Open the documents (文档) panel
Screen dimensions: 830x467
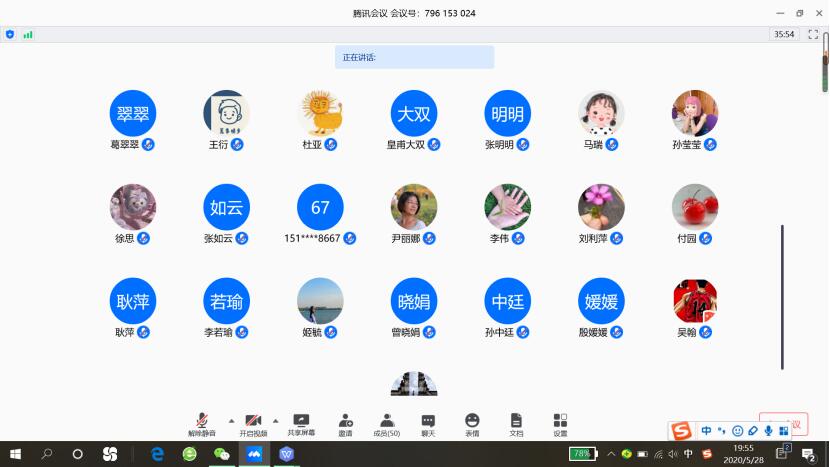[516, 423]
